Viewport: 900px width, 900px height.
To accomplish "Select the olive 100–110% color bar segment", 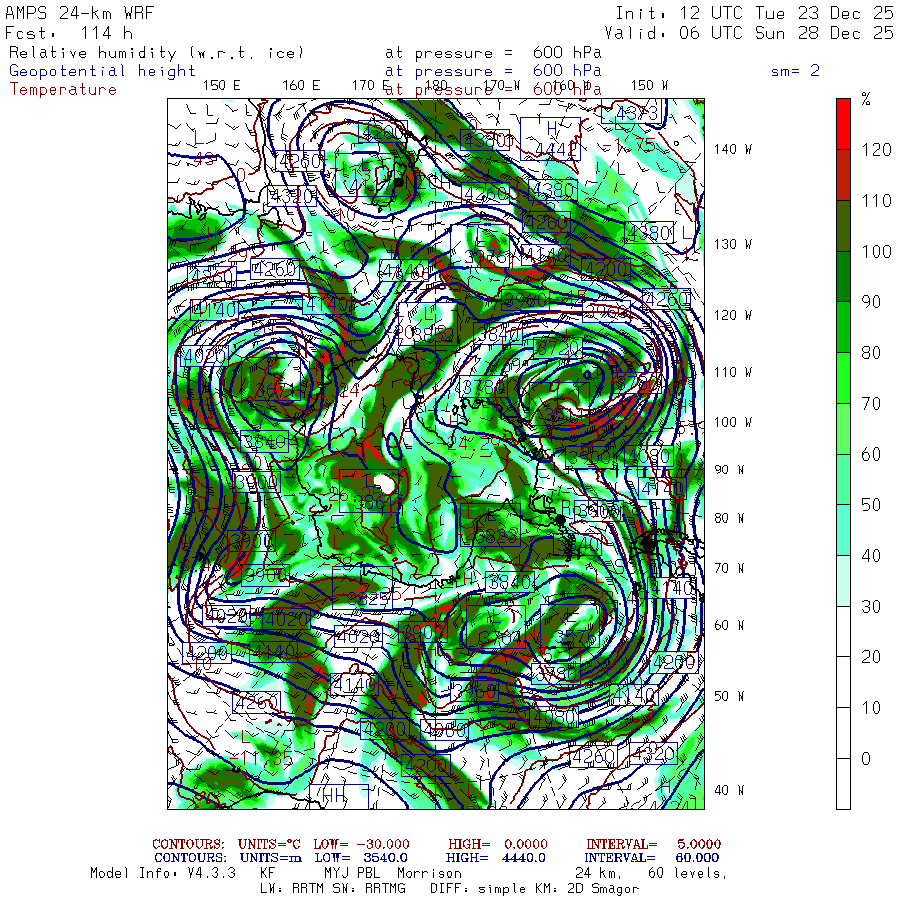I will coord(843,224).
